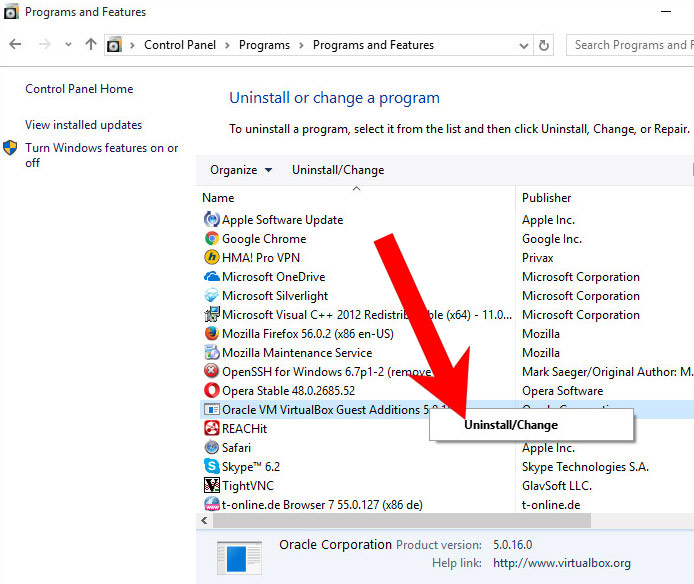
Task: Click the Search Programs and Features field
Action: point(630,45)
